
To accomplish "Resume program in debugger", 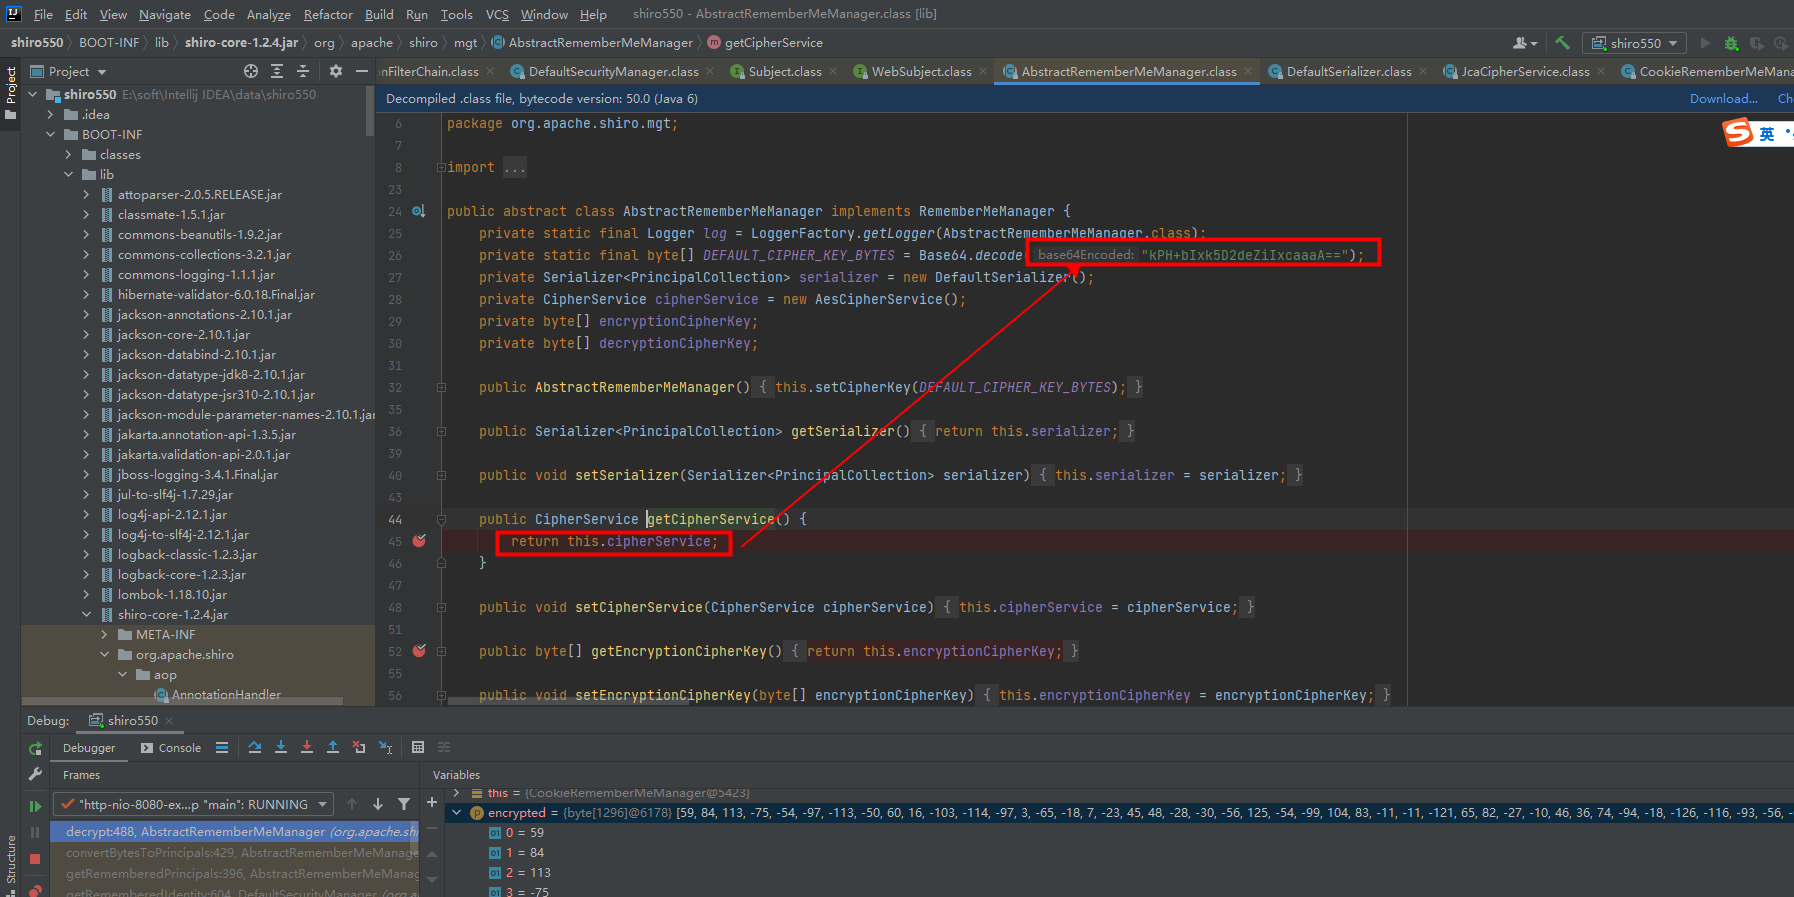I will click(36, 806).
